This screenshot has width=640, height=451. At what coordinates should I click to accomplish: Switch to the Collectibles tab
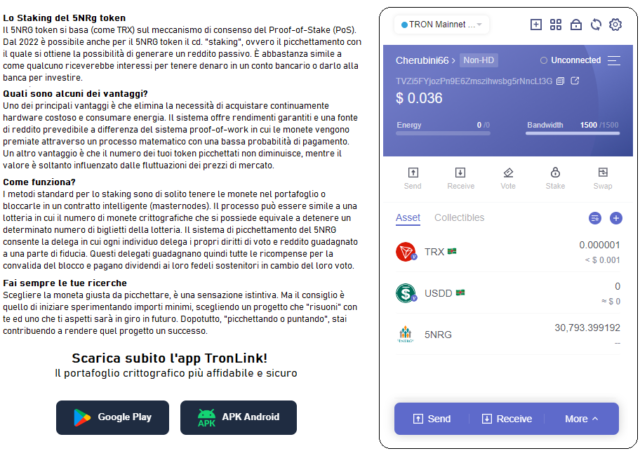click(x=459, y=218)
